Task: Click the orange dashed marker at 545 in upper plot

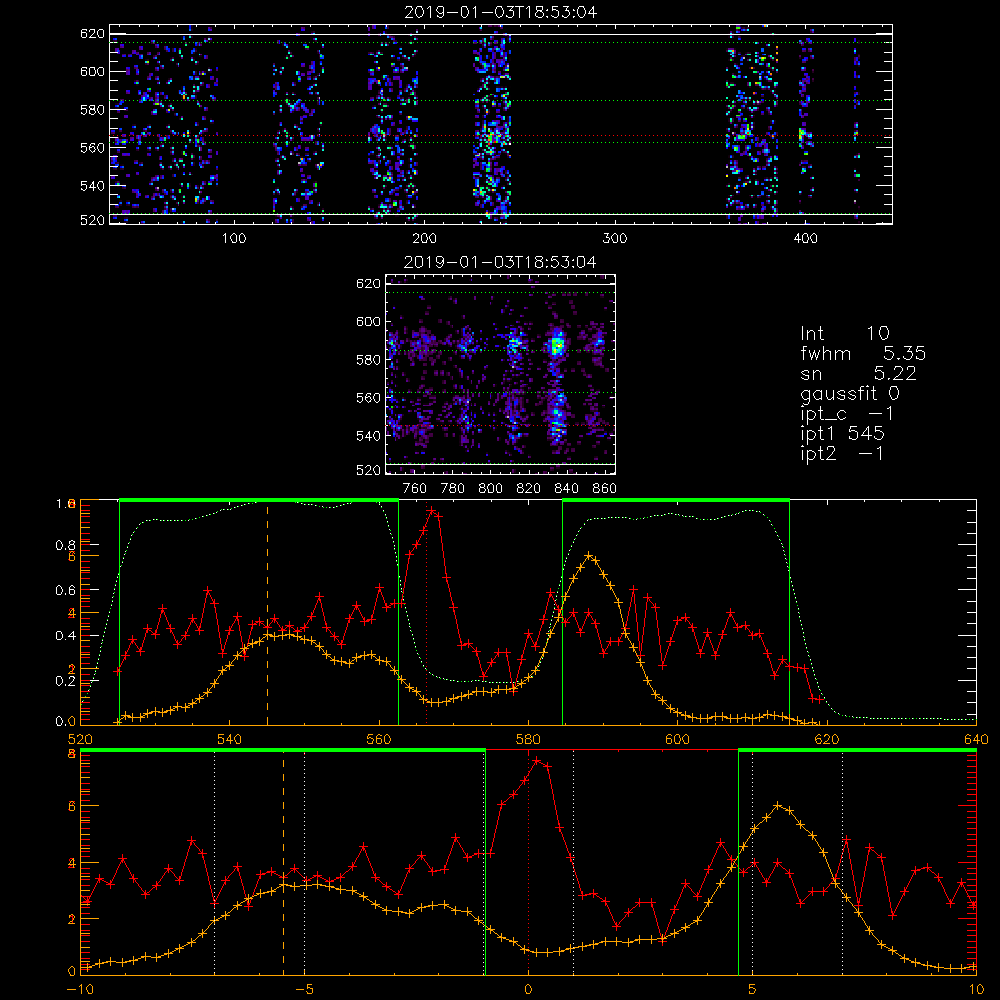Action: (x=267, y=615)
